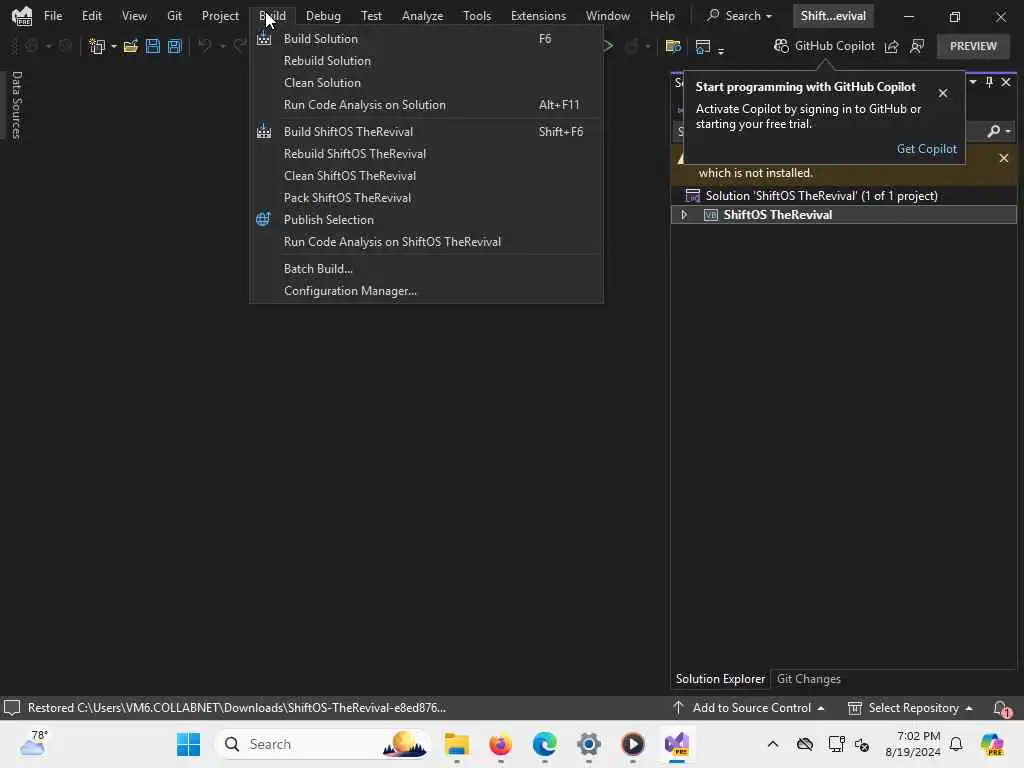Click the green Start debugging arrow

(x=608, y=46)
